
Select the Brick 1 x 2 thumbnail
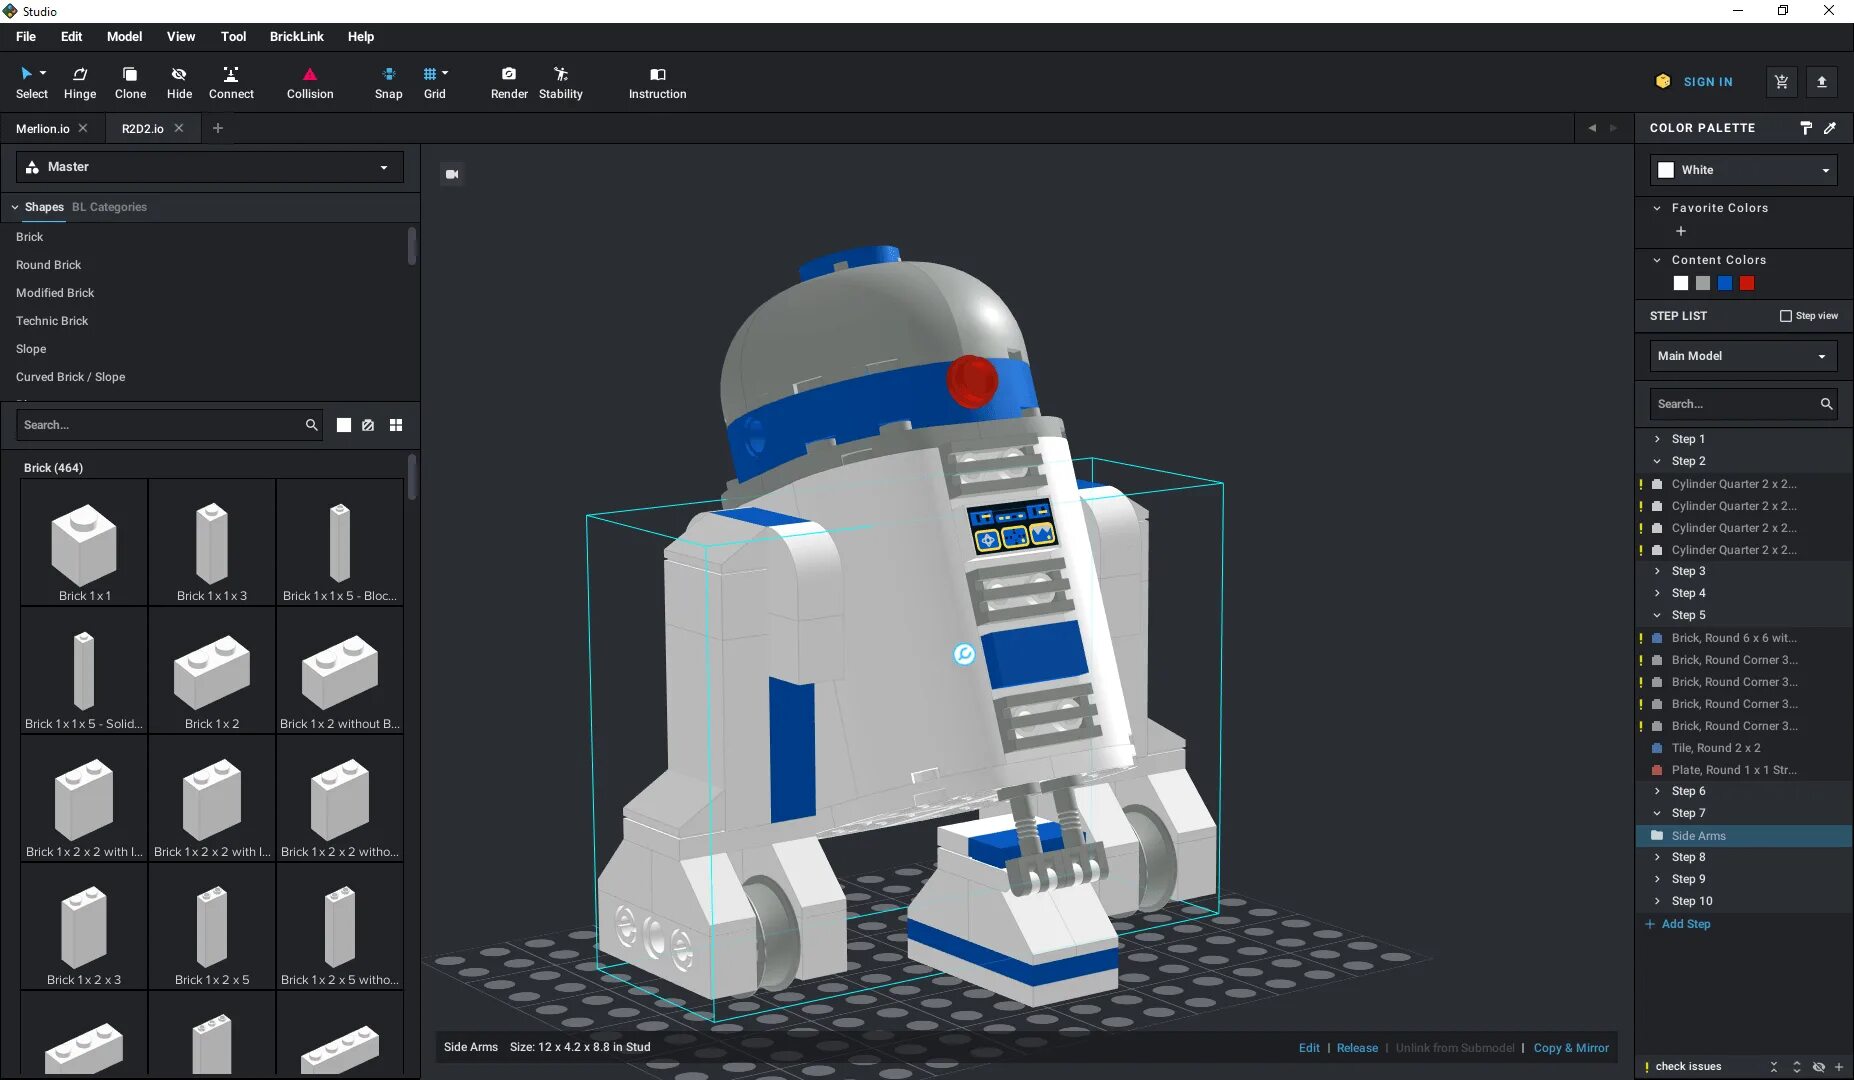point(212,671)
